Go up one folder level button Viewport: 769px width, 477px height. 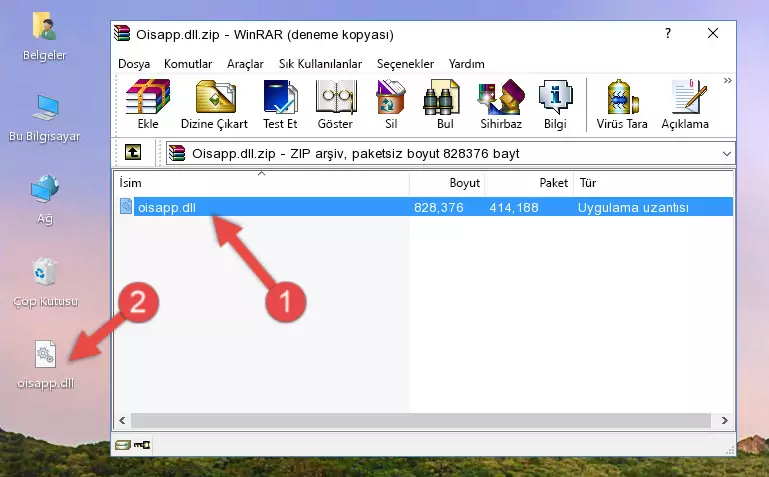133,153
